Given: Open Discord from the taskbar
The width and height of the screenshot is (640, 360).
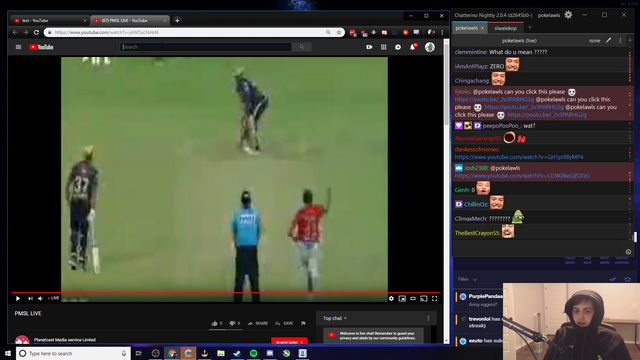Looking at the screenshot, I should coord(270,353).
